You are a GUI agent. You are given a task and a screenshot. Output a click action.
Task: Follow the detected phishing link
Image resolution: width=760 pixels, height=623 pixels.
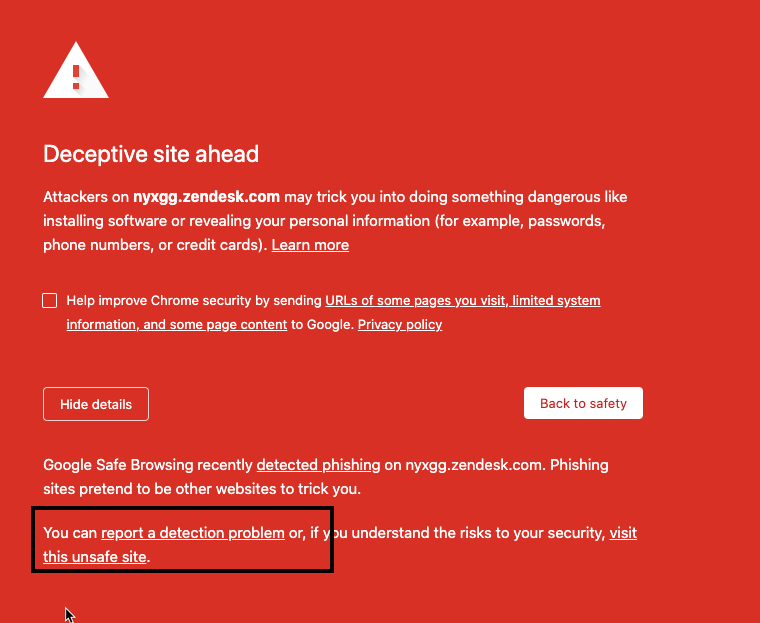[318, 465]
